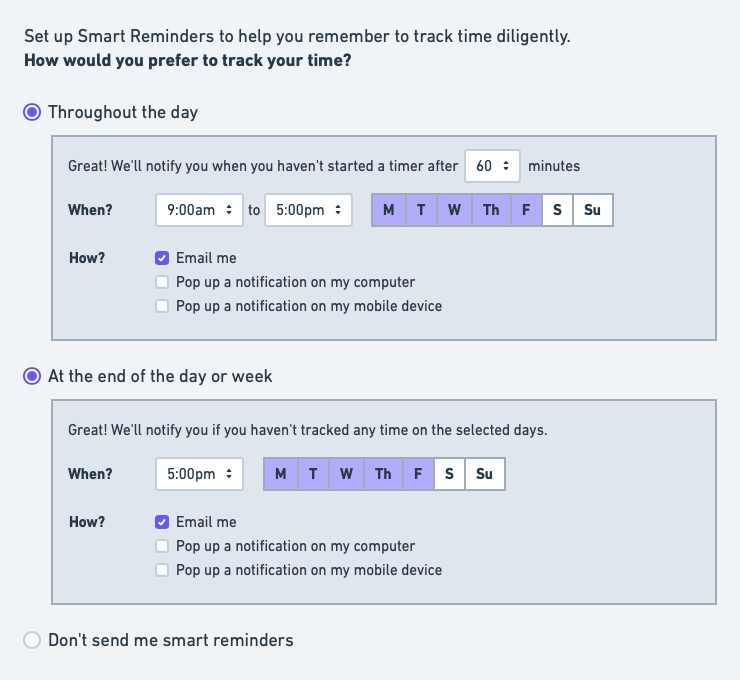Toggle Wednesday in the Throughout the day section
The width and height of the screenshot is (740, 680).
coord(454,210)
